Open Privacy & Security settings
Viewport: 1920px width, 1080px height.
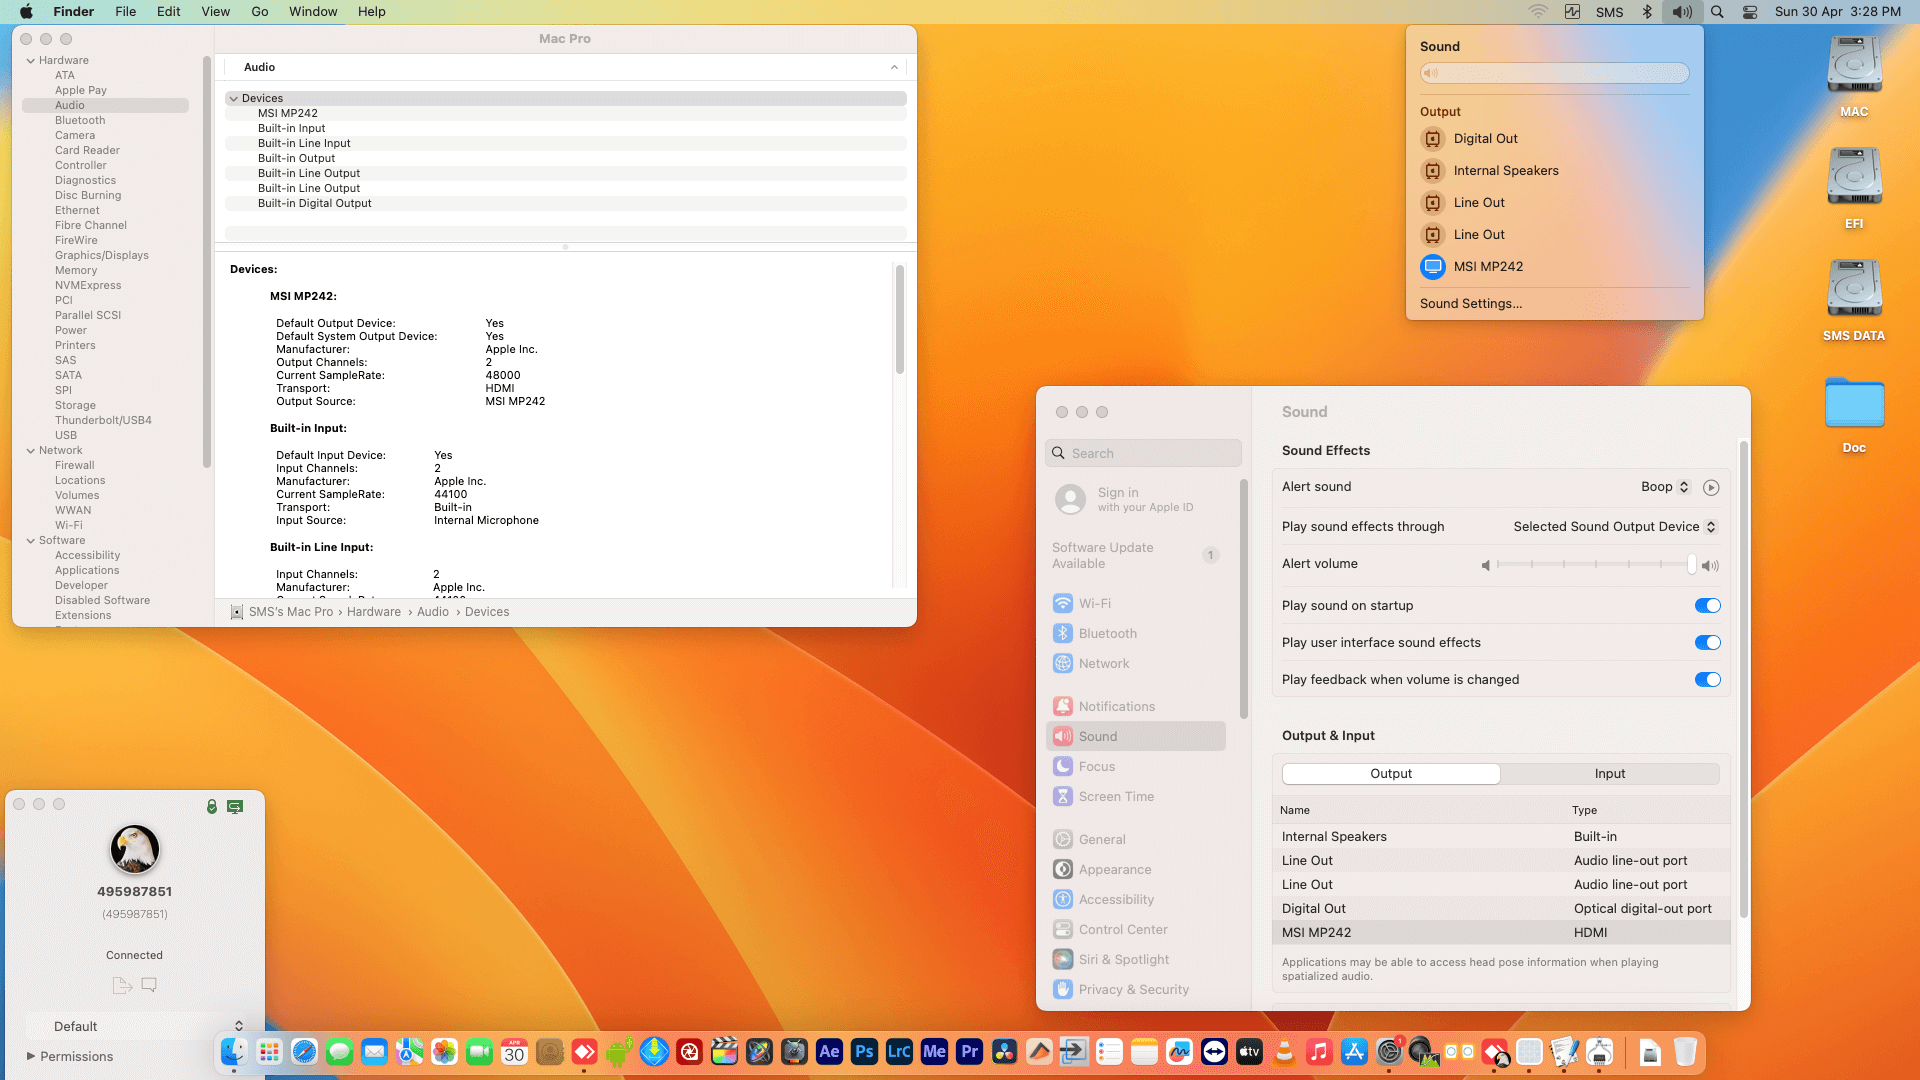click(1135, 990)
